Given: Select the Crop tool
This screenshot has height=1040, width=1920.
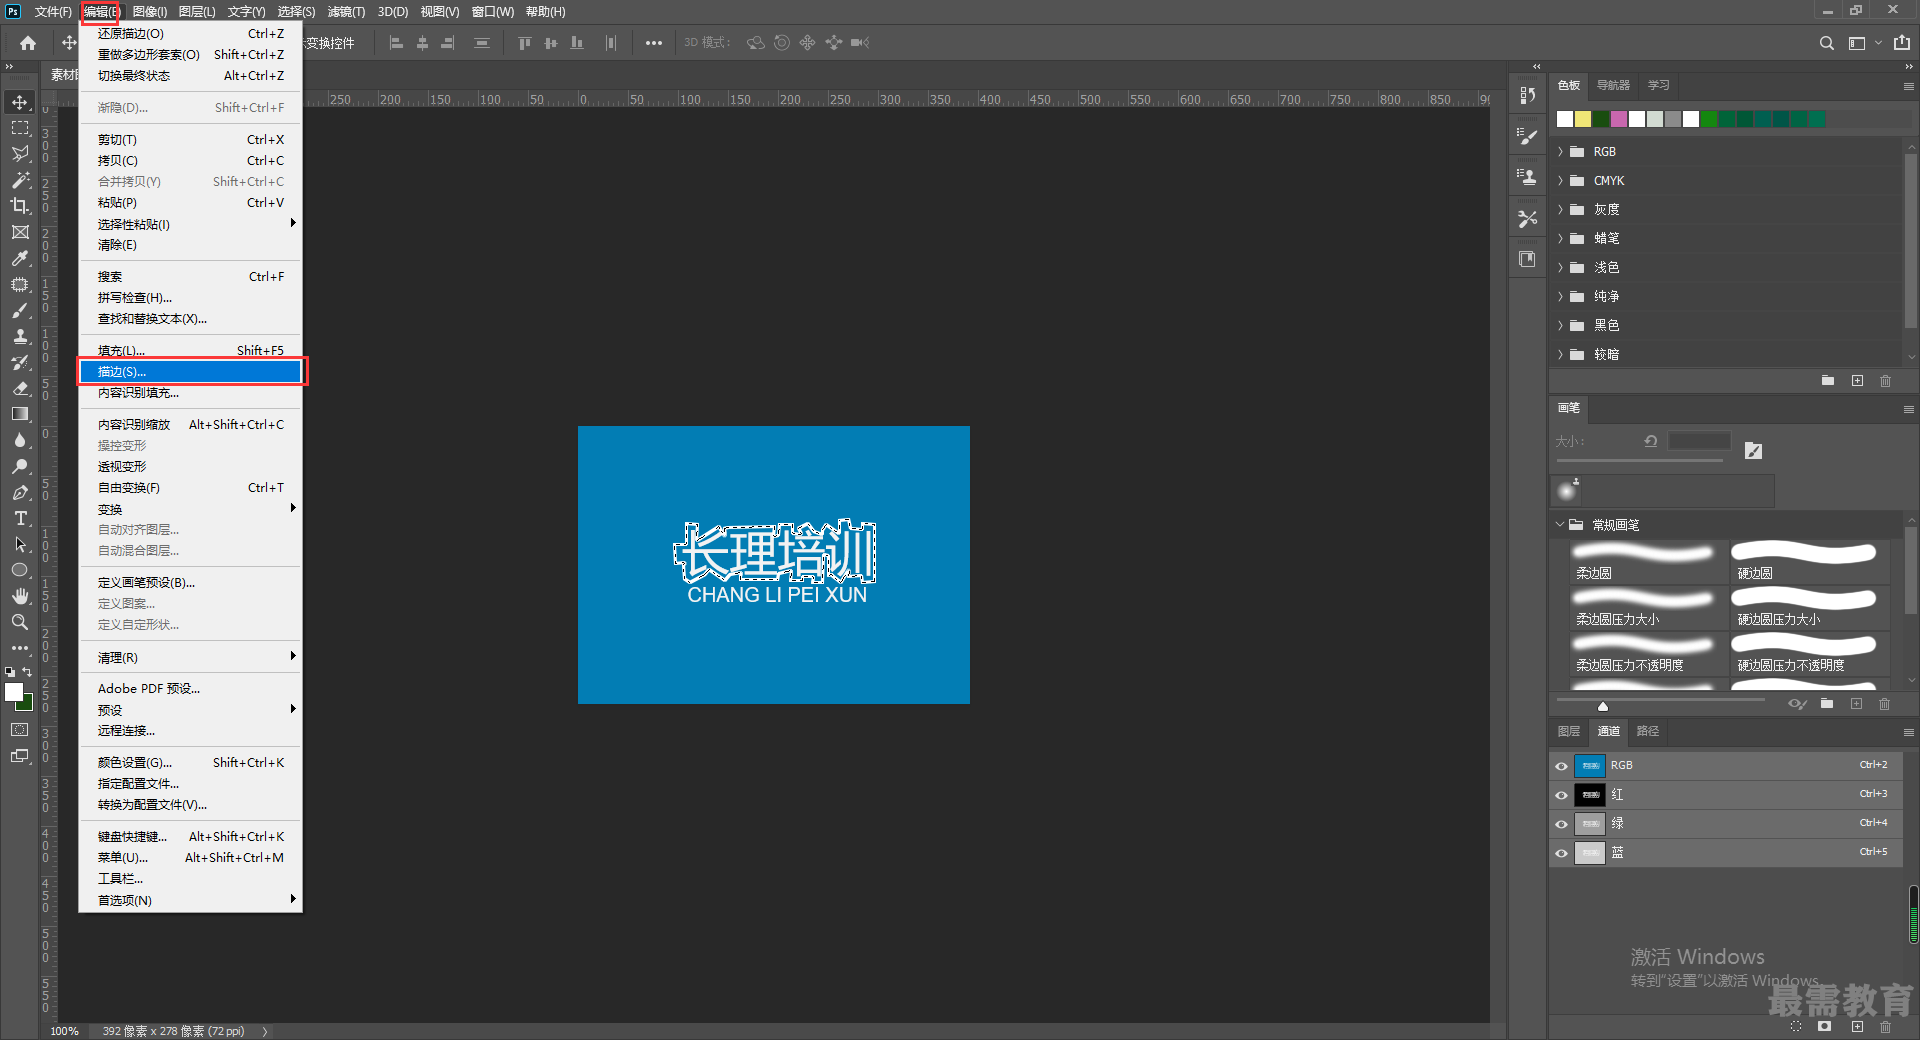Looking at the screenshot, I should 20,206.
